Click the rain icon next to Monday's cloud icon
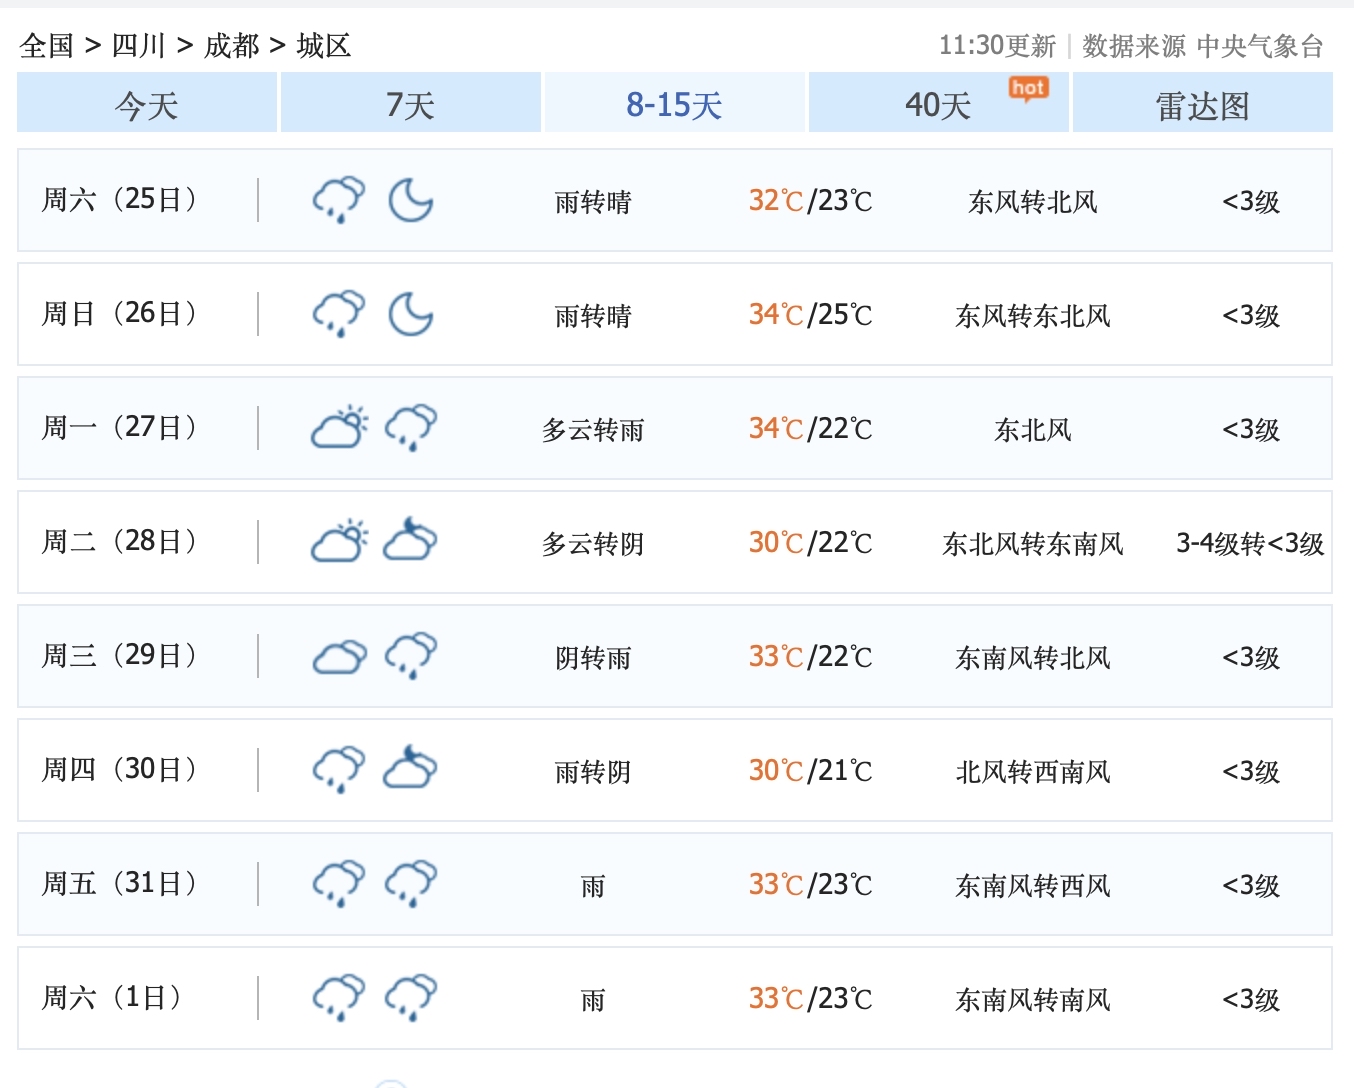 411,427
